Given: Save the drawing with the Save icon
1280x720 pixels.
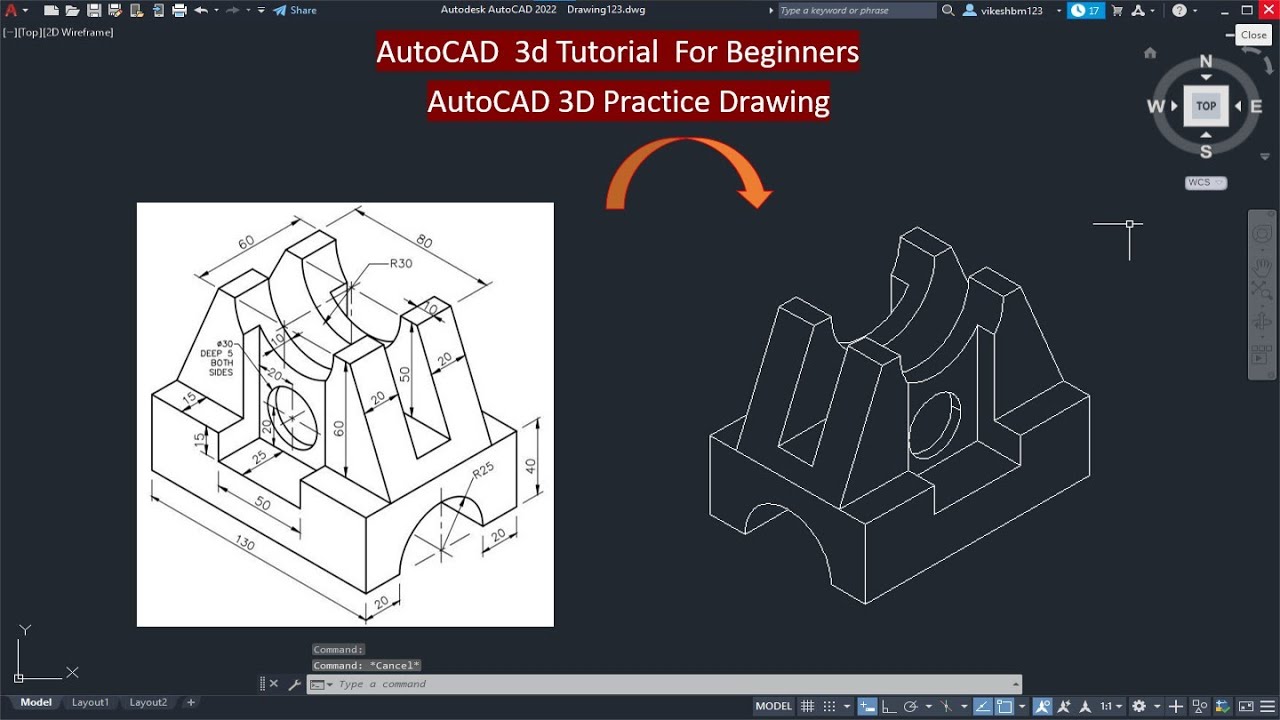Looking at the screenshot, I should [x=94, y=10].
